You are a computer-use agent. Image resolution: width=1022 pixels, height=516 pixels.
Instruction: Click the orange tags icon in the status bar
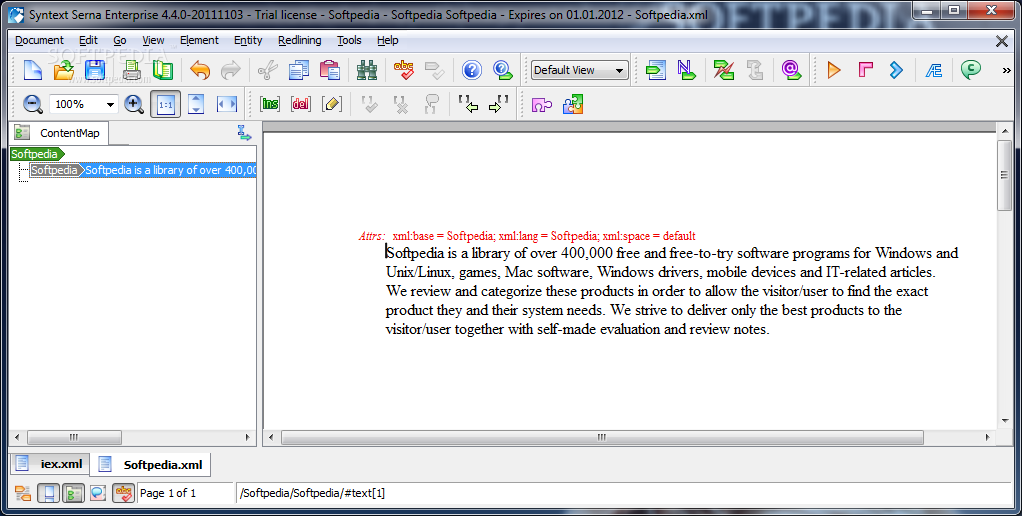click(x=23, y=493)
